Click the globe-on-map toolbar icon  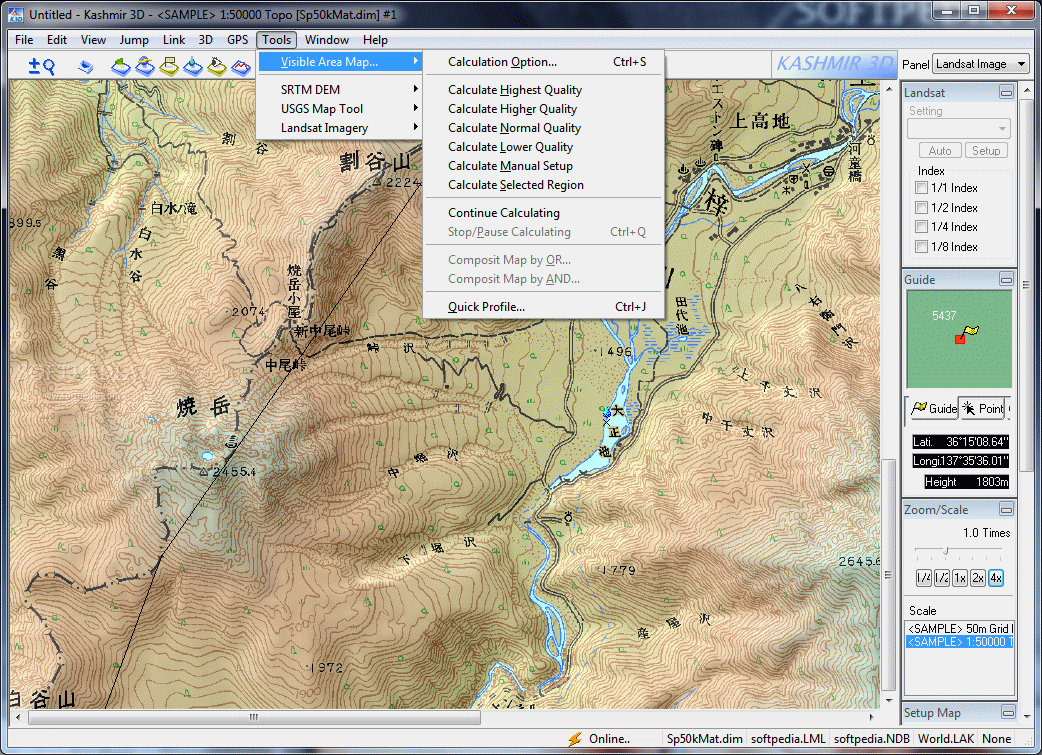pyautogui.click(x=145, y=66)
